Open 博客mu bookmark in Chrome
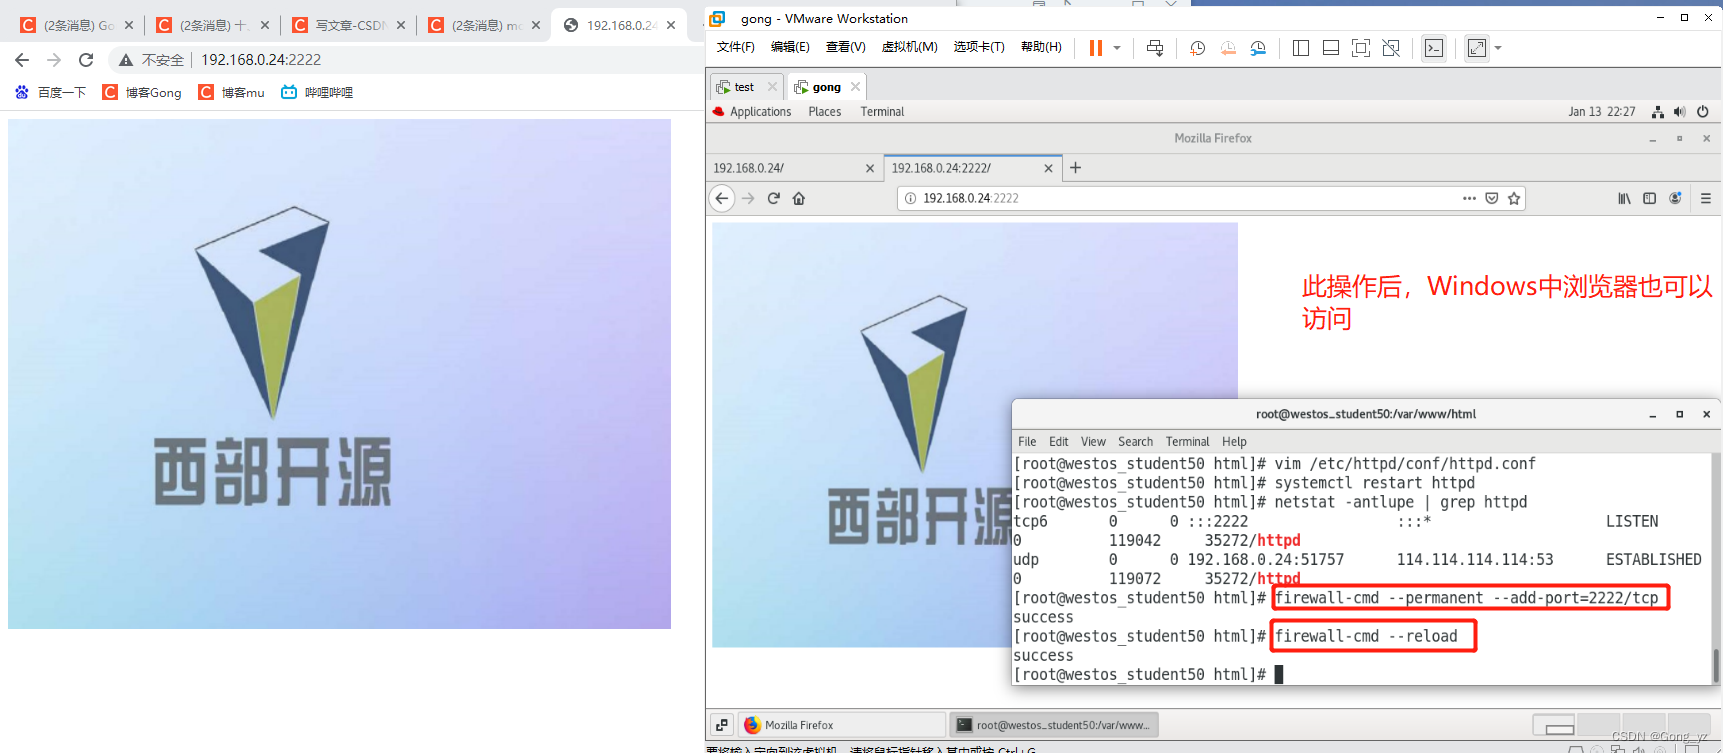This screenshot has width=1723, height=753. click(x=232, y=92)
